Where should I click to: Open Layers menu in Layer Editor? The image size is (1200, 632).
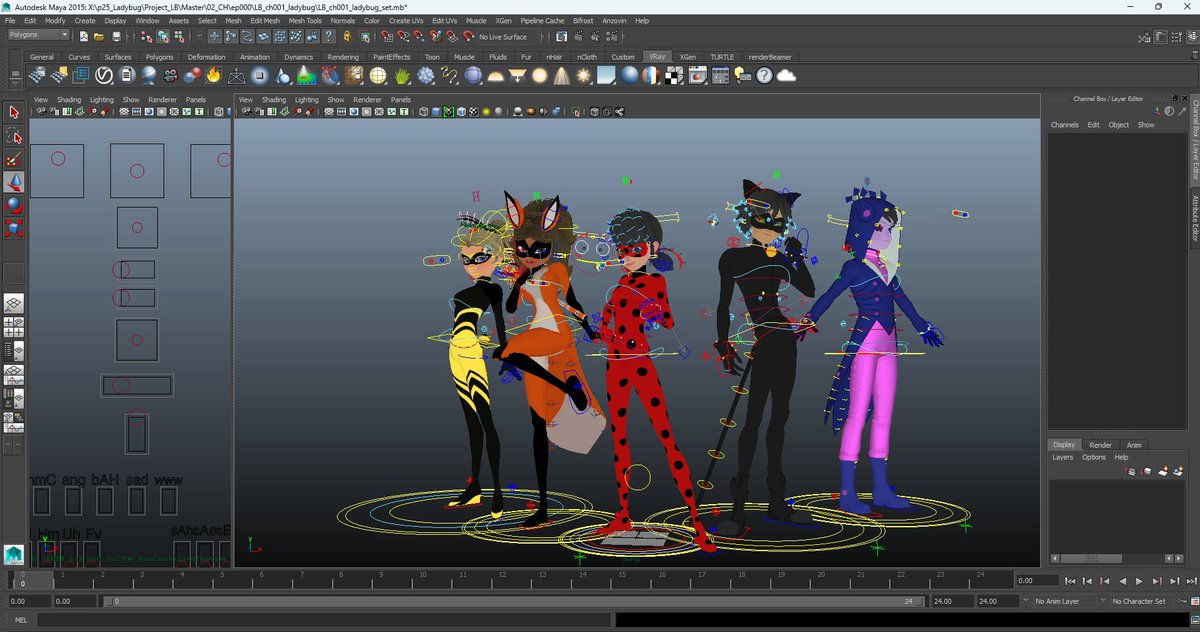click(x=1062, y=457)
